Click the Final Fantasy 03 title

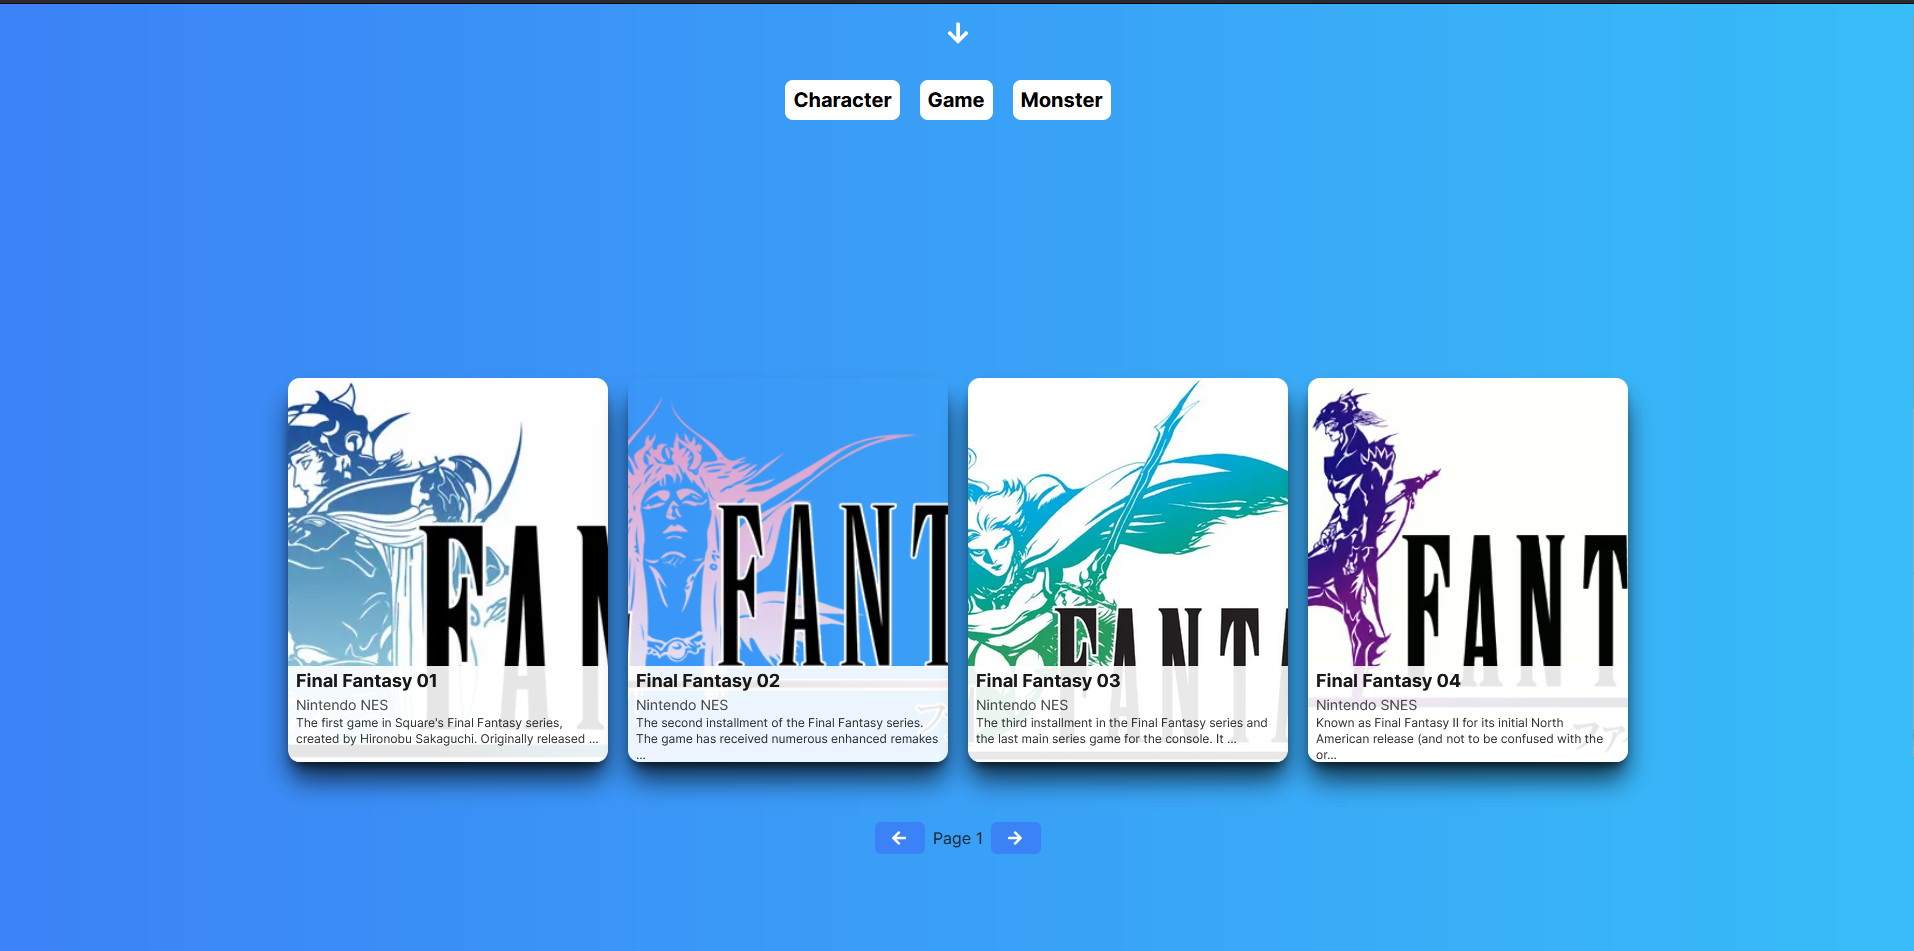[x=1047, y=680]
